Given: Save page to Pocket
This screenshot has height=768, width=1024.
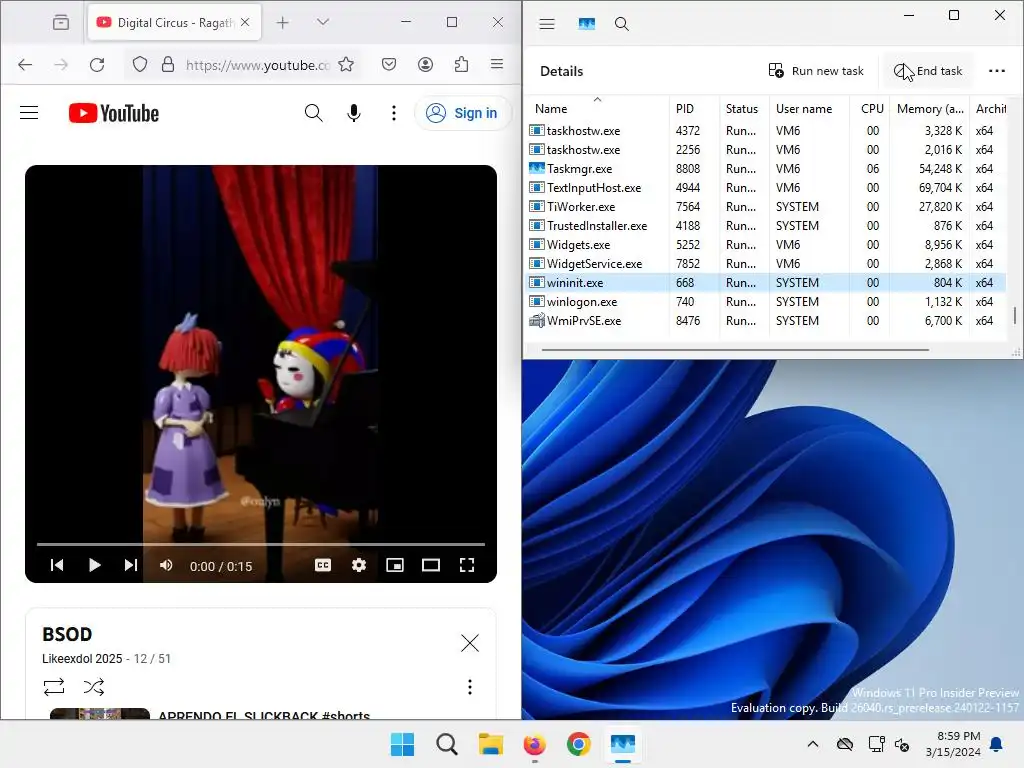Looking at the screenshot, I should coord(389,64).
